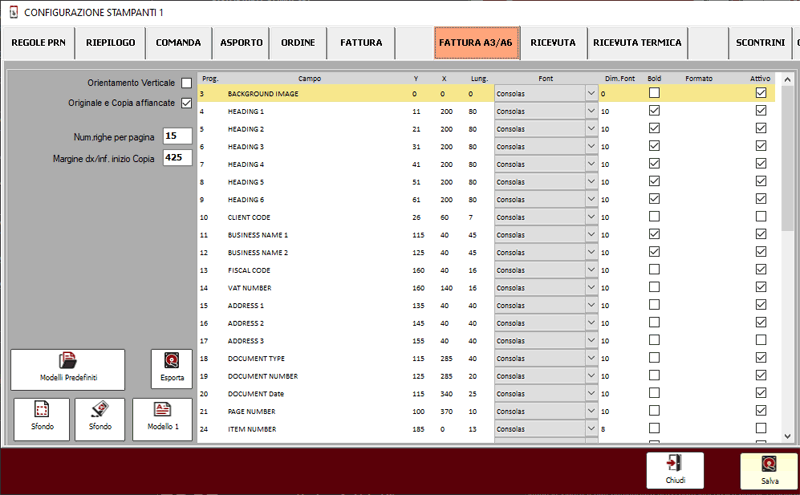Open font dropdown for ADDRESS 2 row
Screen dimensions: 800x495
click(591, 323)
